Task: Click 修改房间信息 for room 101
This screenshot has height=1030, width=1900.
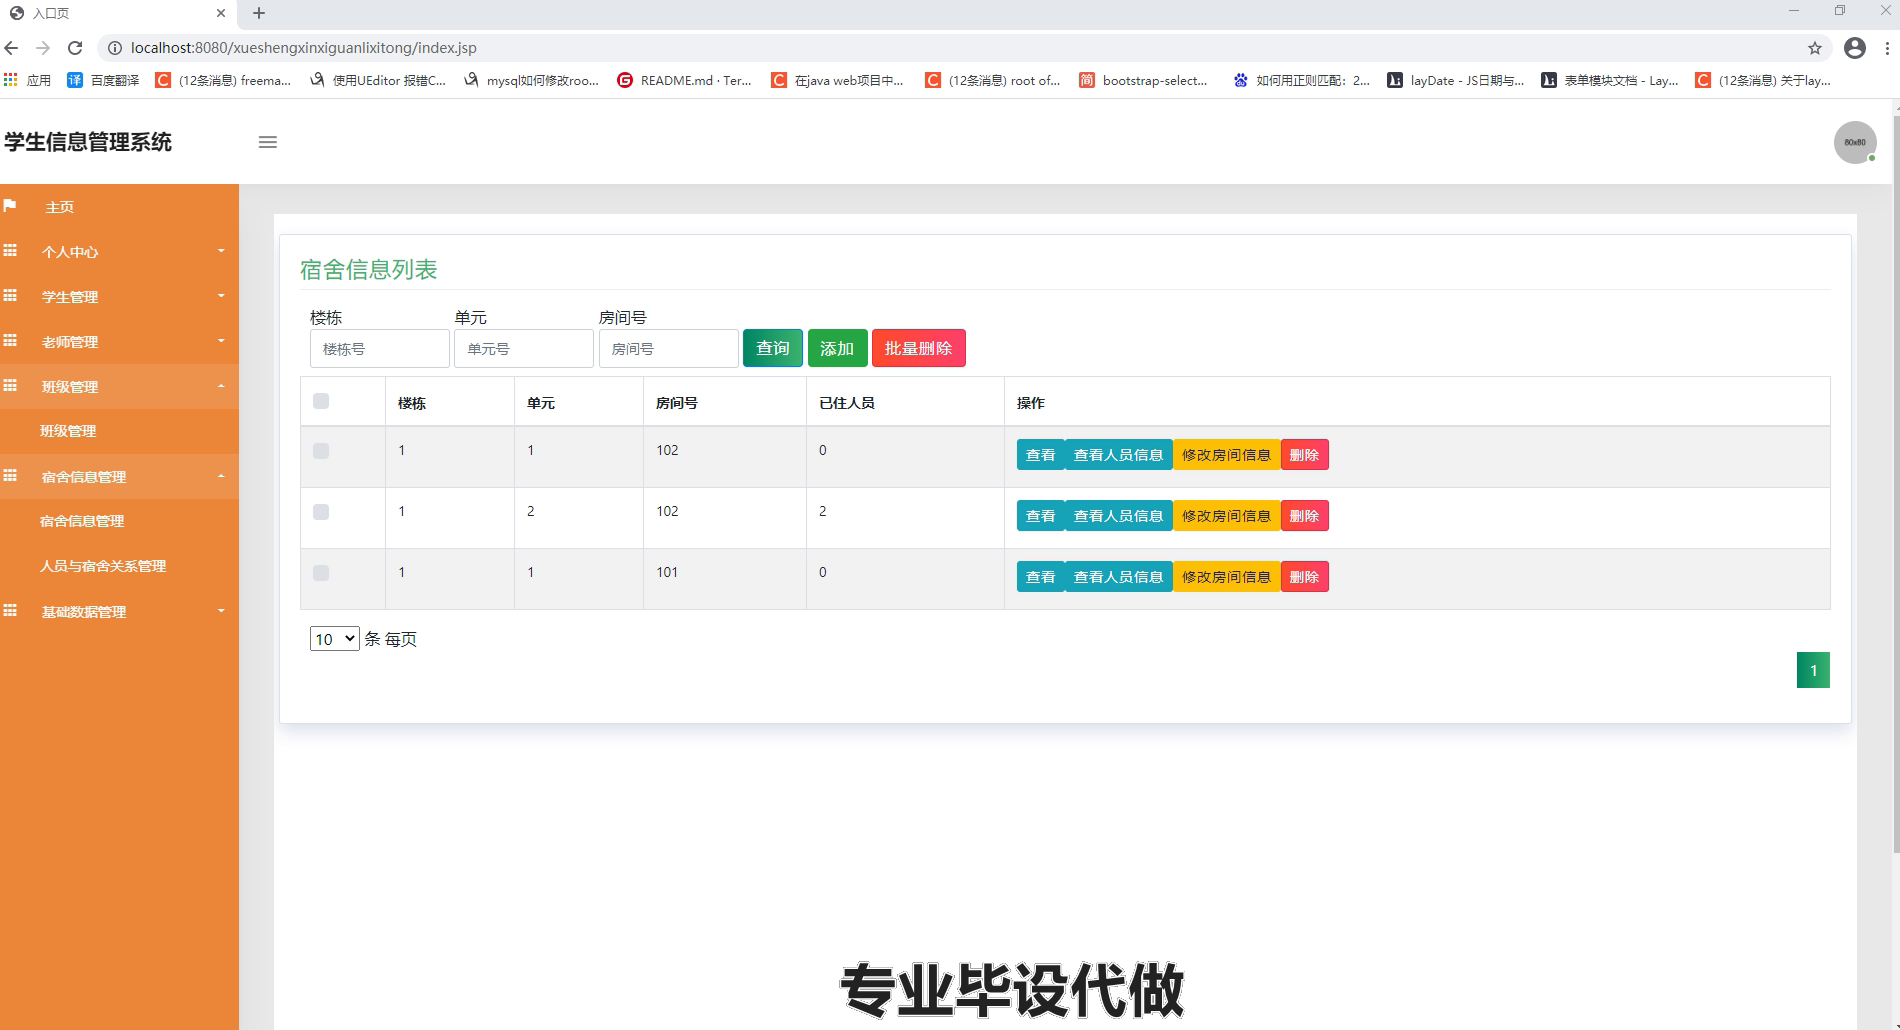Action: (x=1226, y=577)
